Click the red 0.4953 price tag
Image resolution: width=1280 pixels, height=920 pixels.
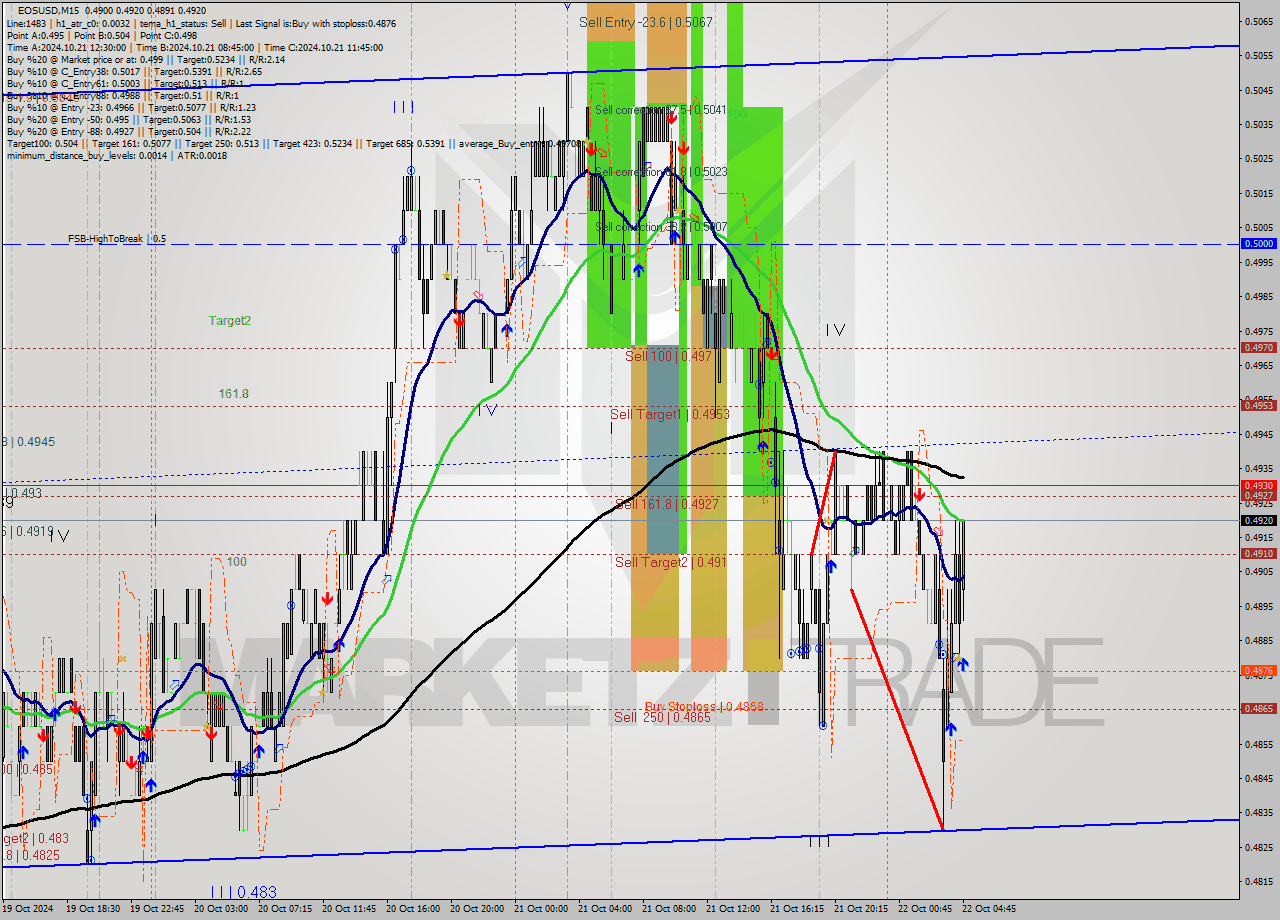[x=1257, y=405]
